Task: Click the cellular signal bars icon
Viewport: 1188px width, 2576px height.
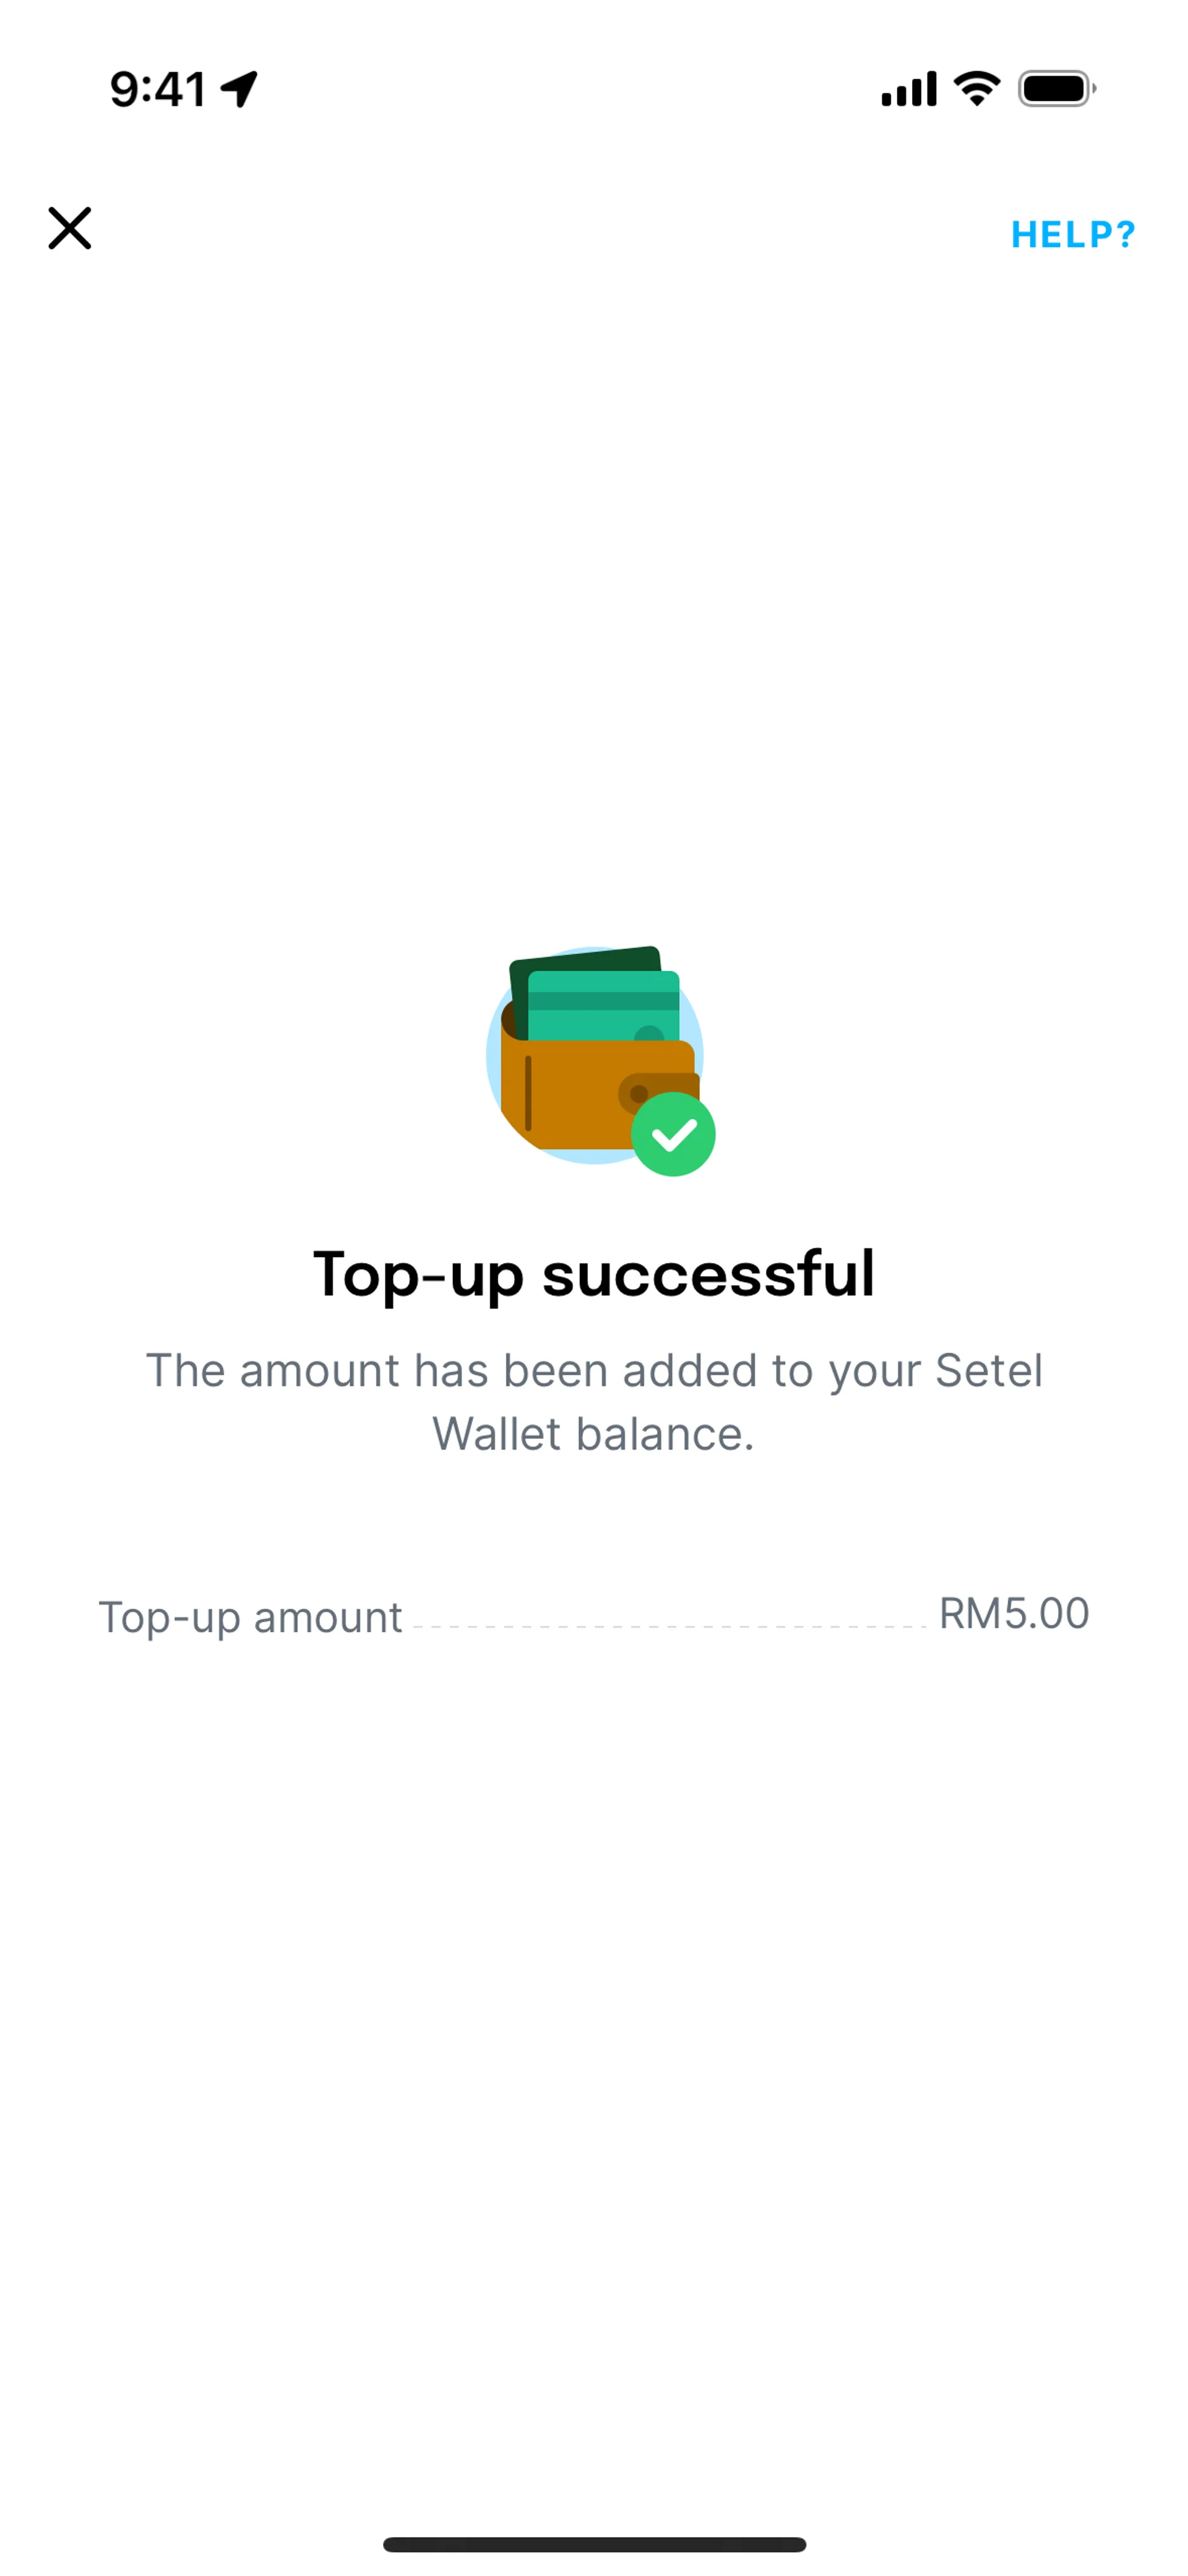Action: point(908,89)
